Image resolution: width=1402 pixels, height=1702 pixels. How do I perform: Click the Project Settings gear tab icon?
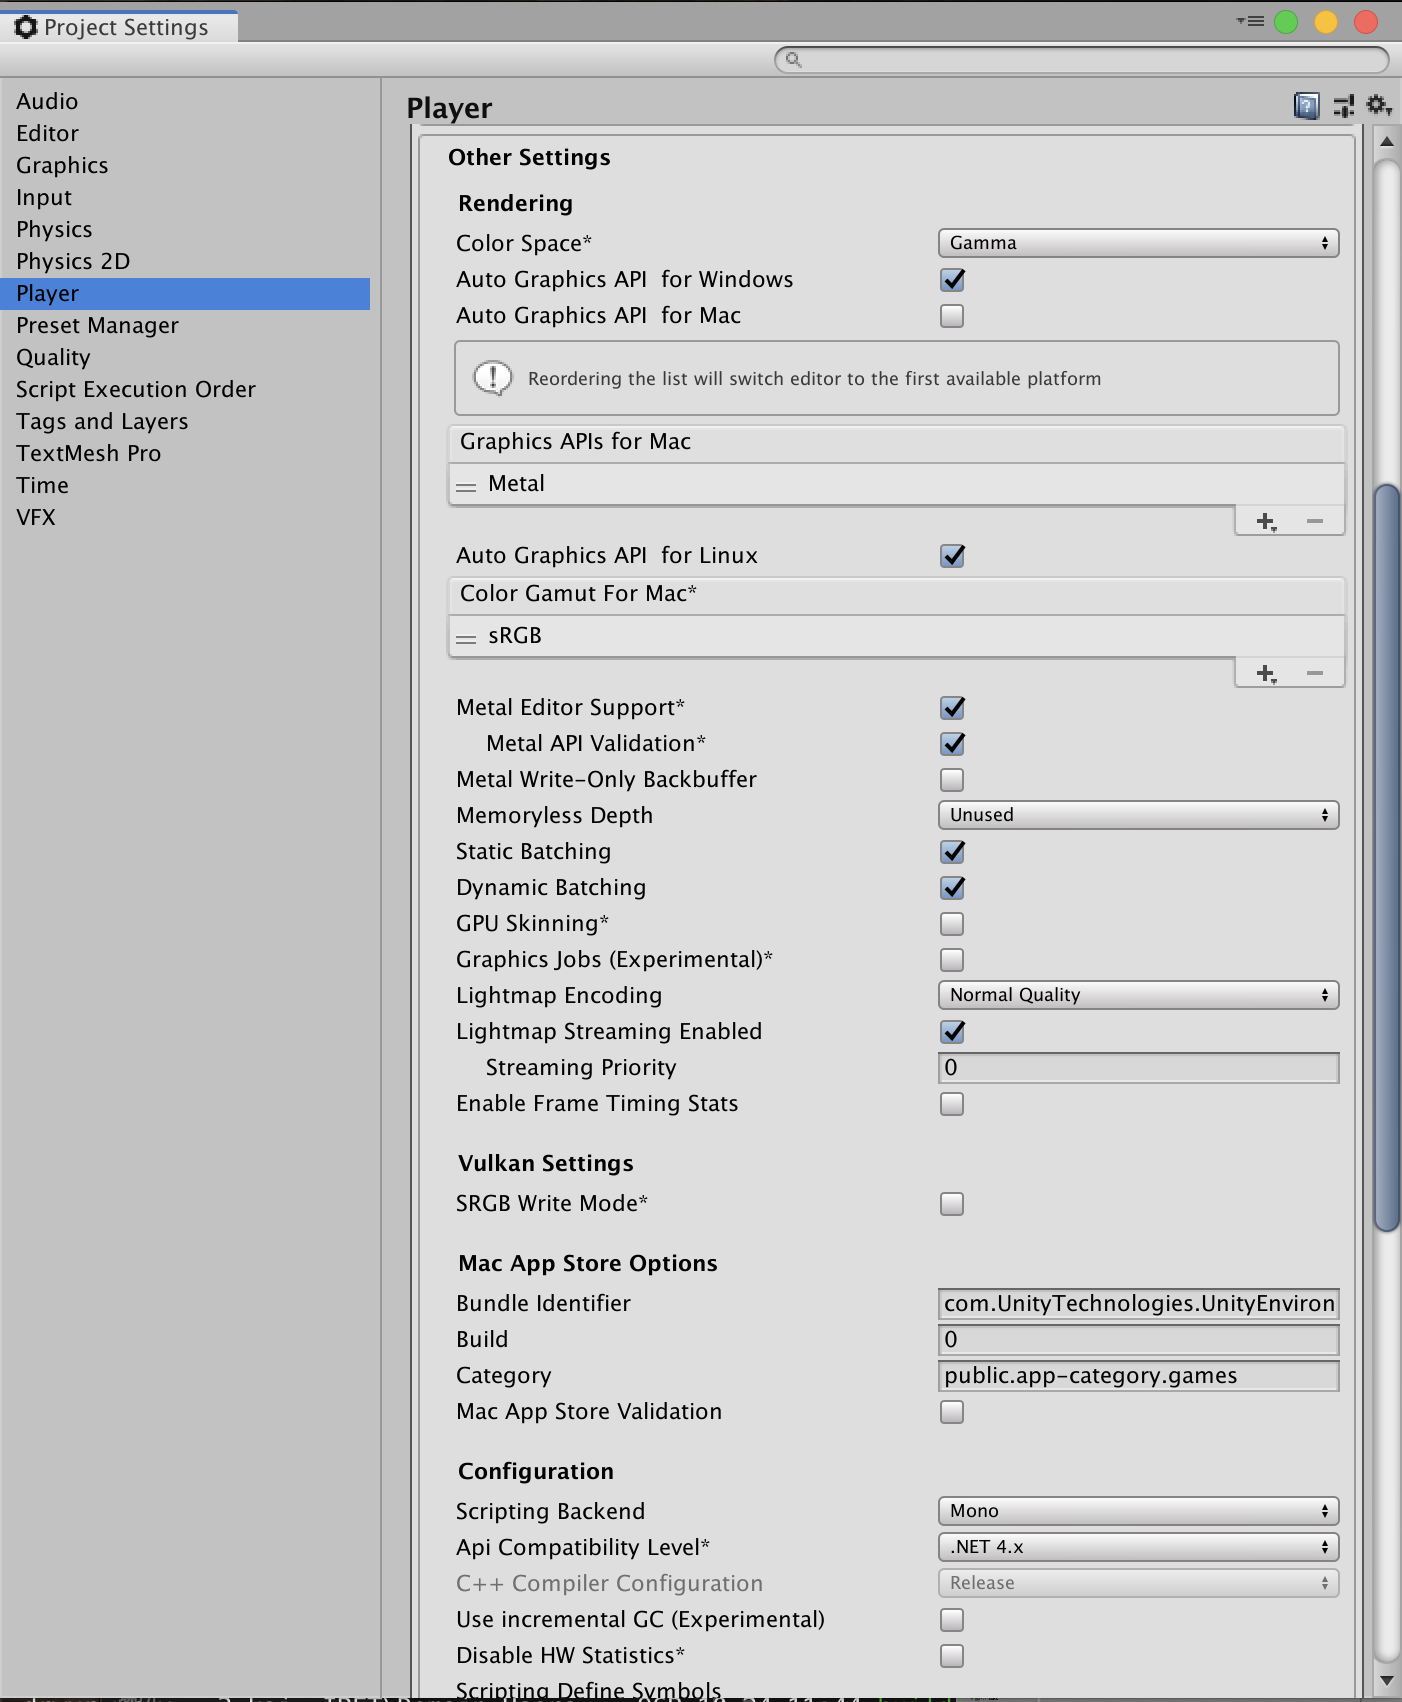coord(26,27)
